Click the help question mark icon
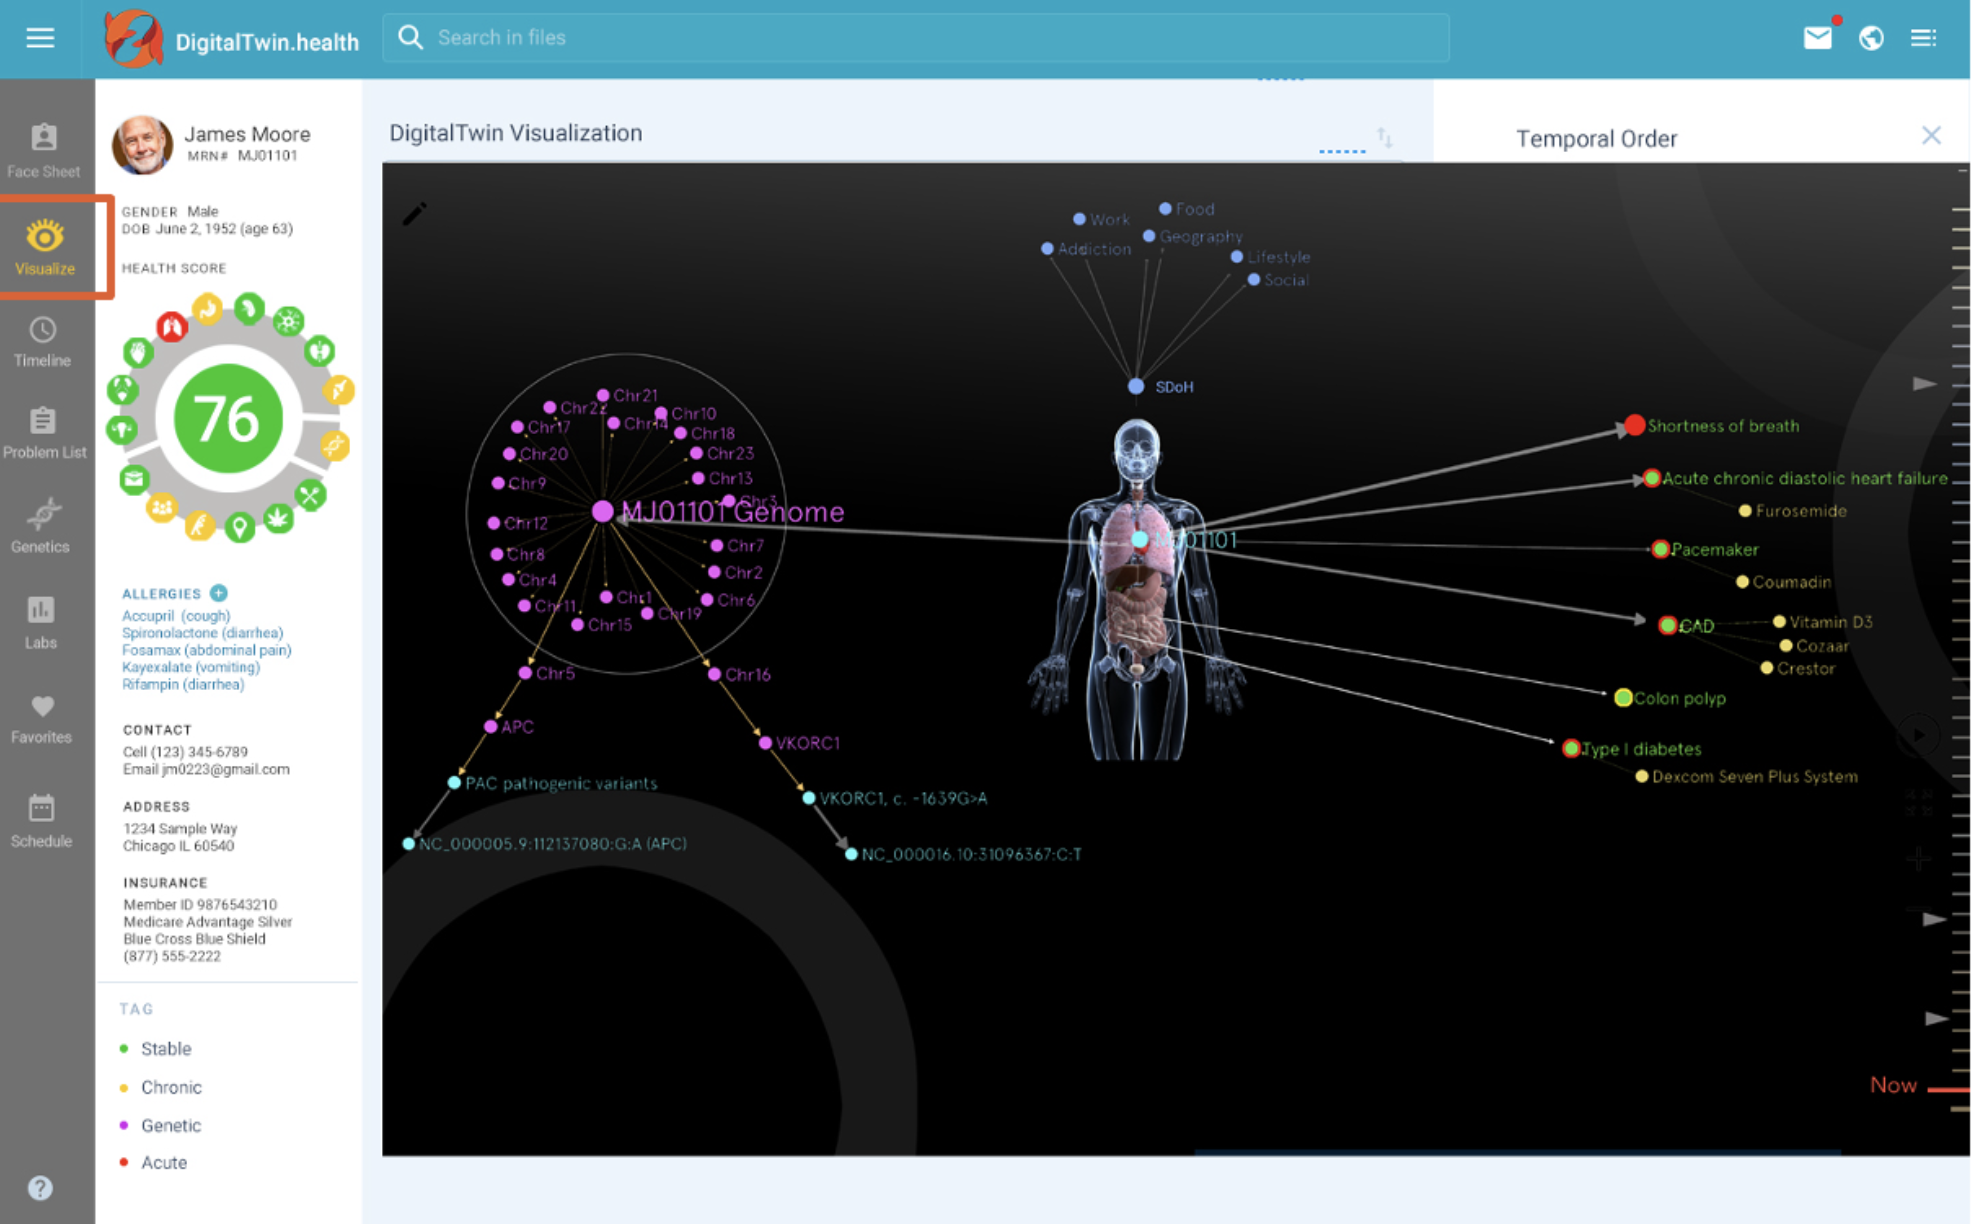Screen dimensions: 1972x1224 (40, 1188)
